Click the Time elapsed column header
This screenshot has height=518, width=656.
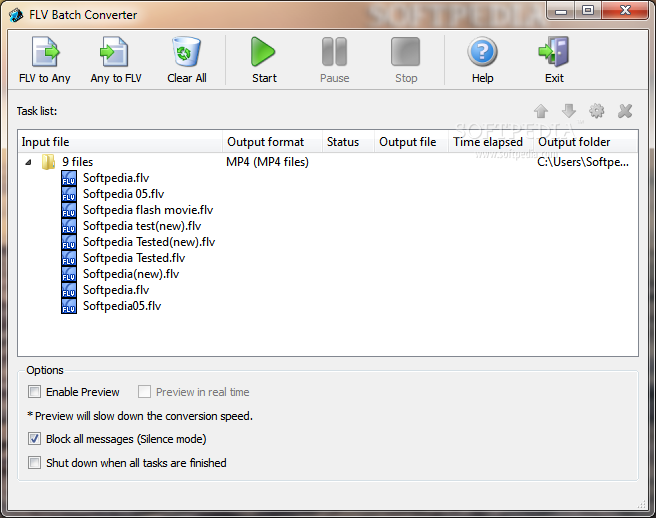click(x=491, y=142)
